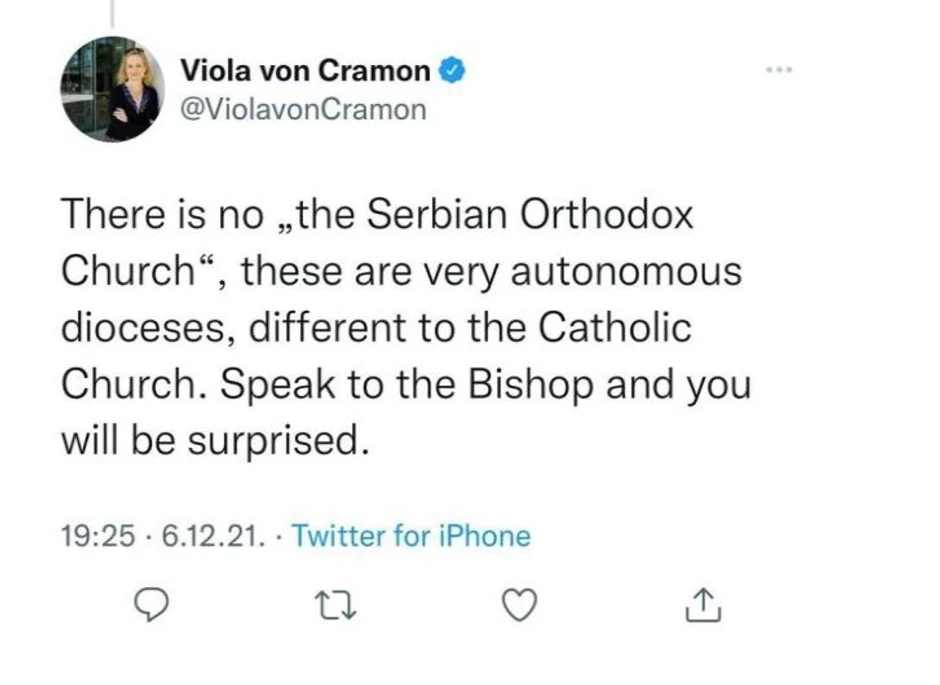Click the display name Viola von Cramon
The width and height of the screenshot is (940, 685).
pyautogui.click(x=305, y=71)
